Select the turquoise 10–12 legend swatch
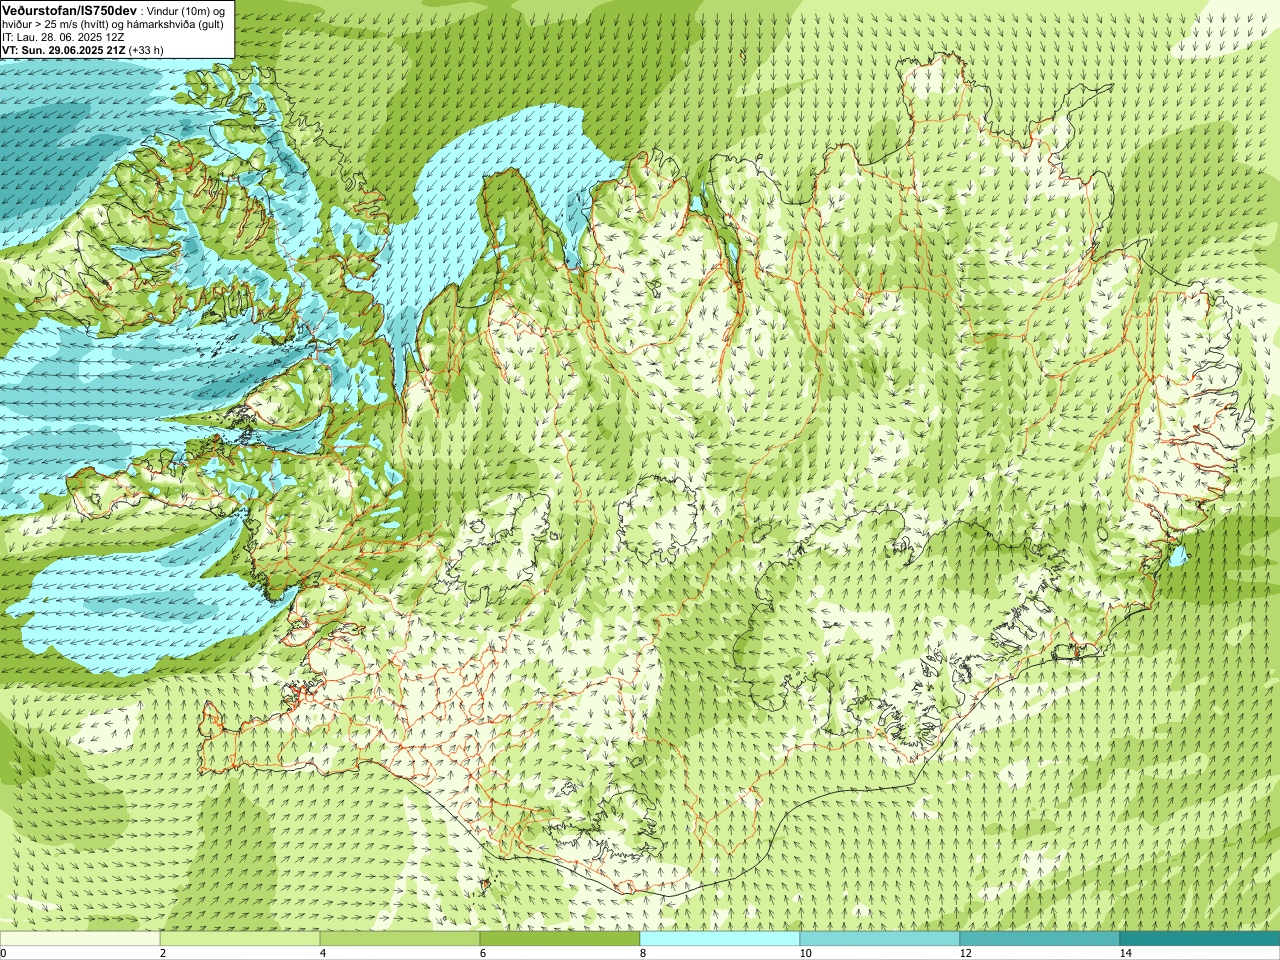Viewport: 1280px width, 960px height. (x=880, y=939)
